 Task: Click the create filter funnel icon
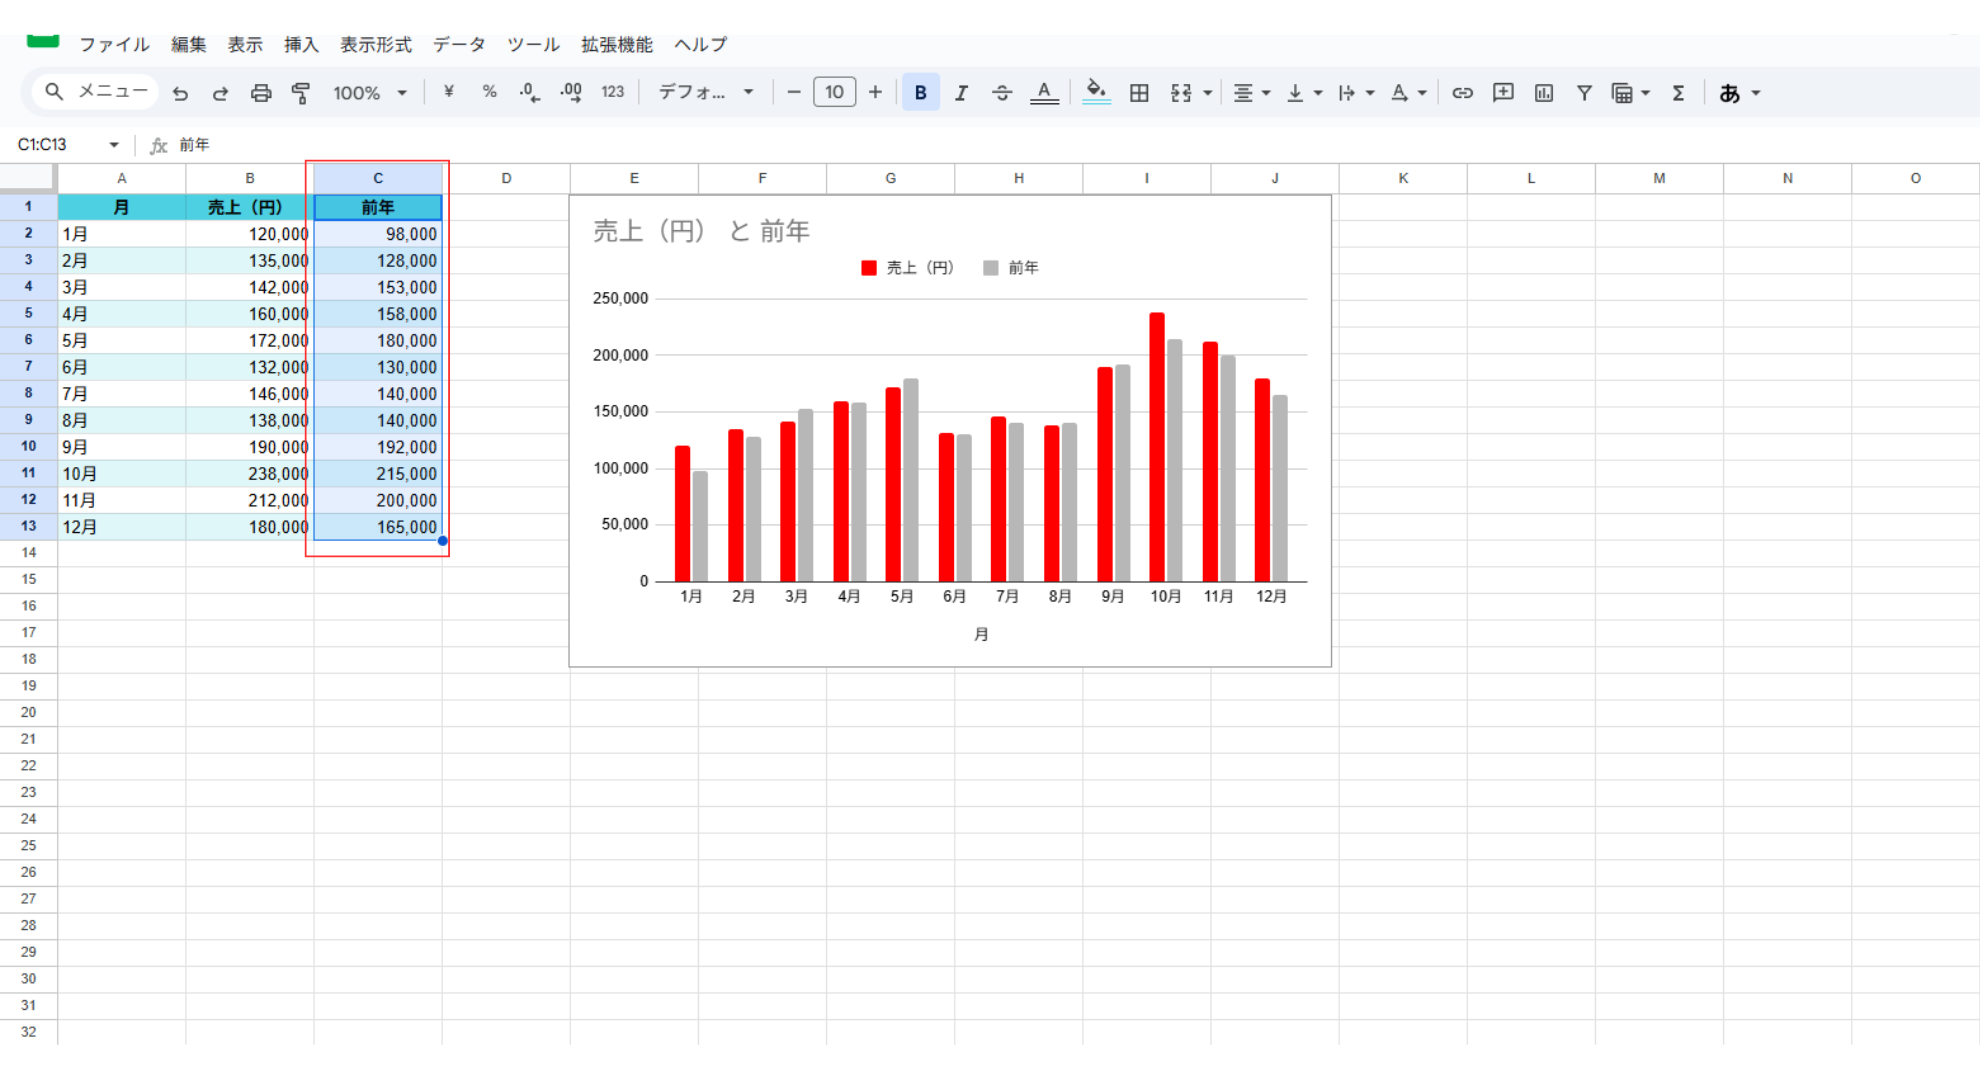point(1584,93)
